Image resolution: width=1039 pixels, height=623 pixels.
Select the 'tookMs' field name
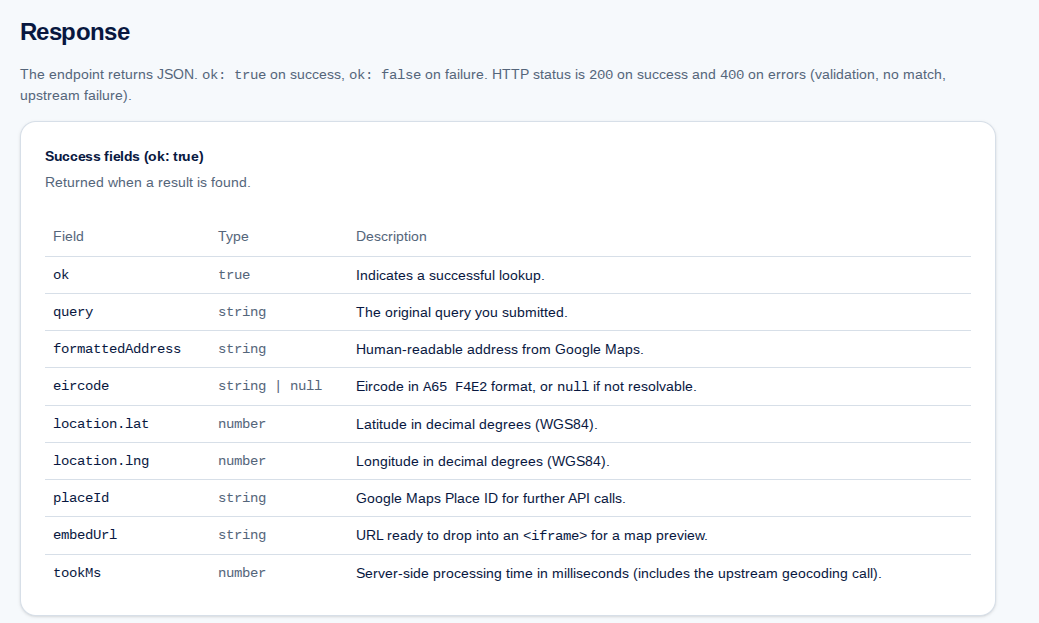[x=77, y=573]
